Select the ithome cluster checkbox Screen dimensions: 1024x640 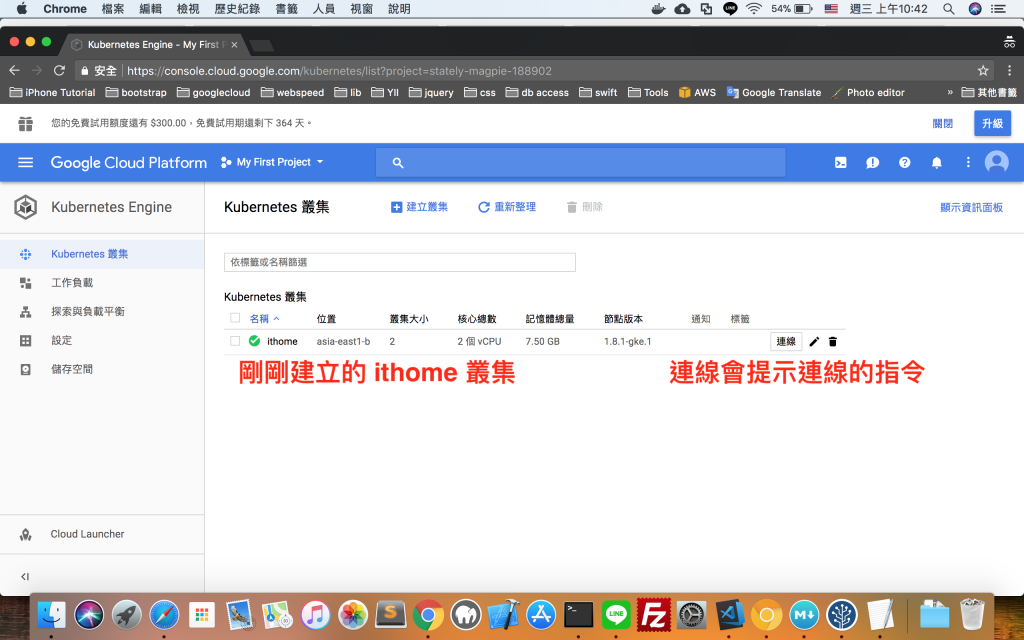click(x=235, y=341)
